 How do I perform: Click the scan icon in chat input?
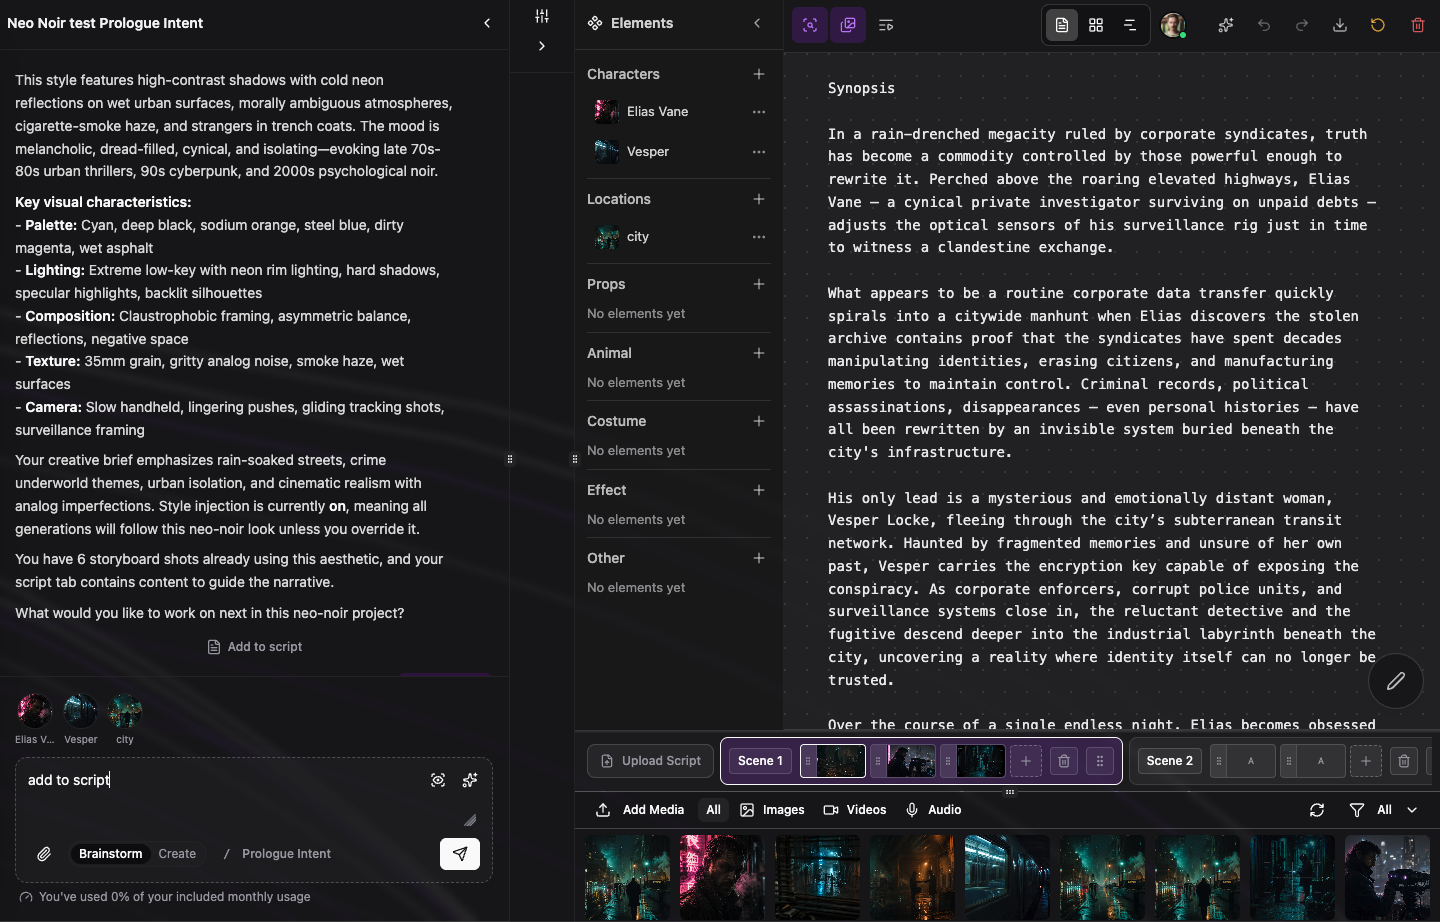tap(438, 780)
